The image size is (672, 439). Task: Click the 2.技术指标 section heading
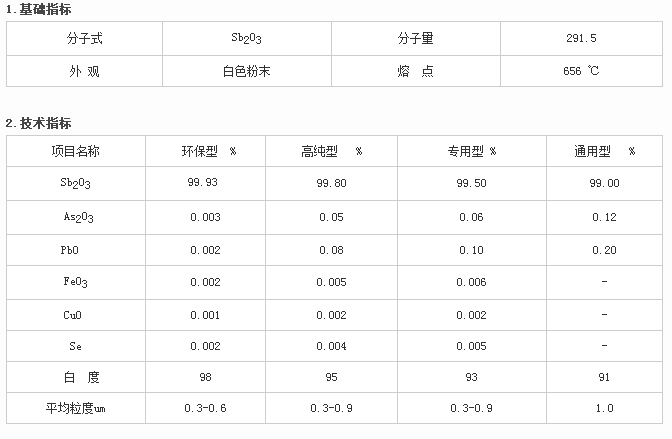pyautogui.click(x=39, y=123)
